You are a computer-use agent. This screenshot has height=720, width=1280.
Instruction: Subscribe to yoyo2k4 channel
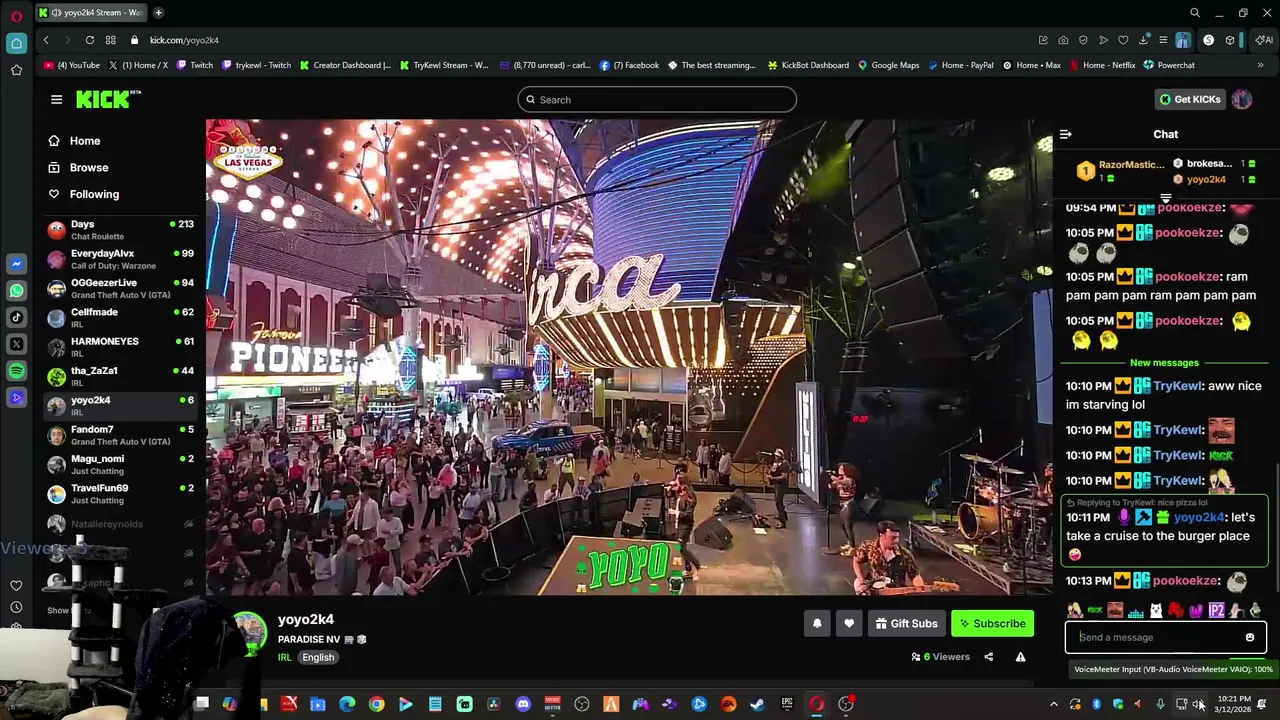pyautogui.click(x=992, y=624)
